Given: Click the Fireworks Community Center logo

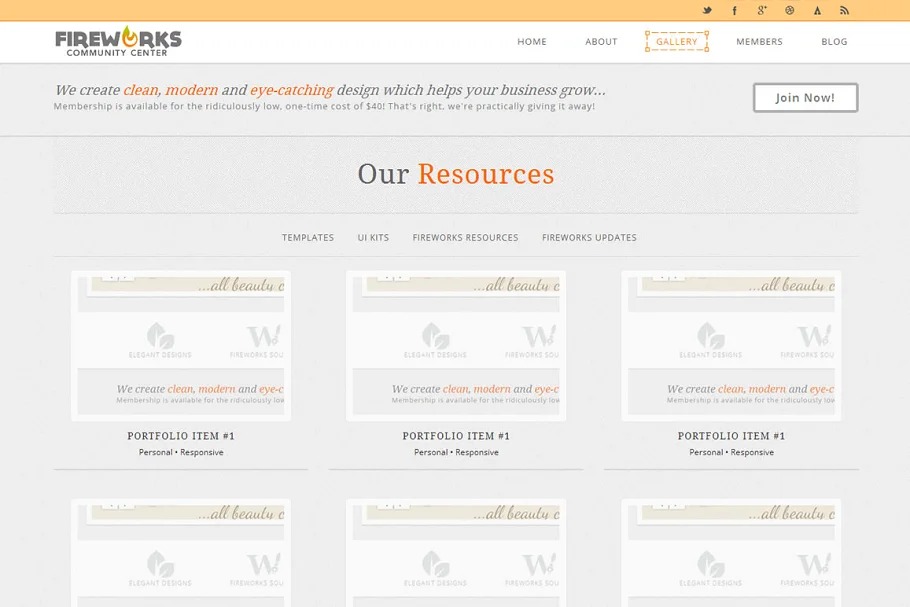Looking at the screenshot, I should (x=118, y=42).
